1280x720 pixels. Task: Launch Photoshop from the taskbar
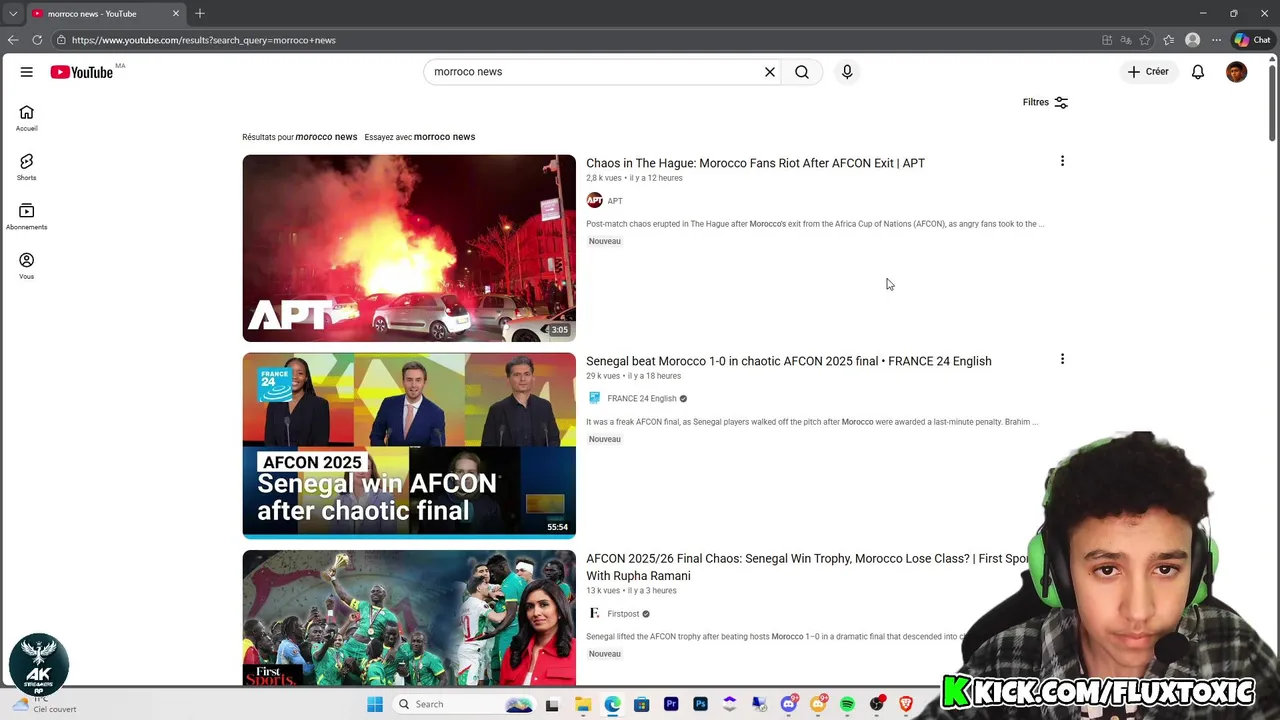700,704
